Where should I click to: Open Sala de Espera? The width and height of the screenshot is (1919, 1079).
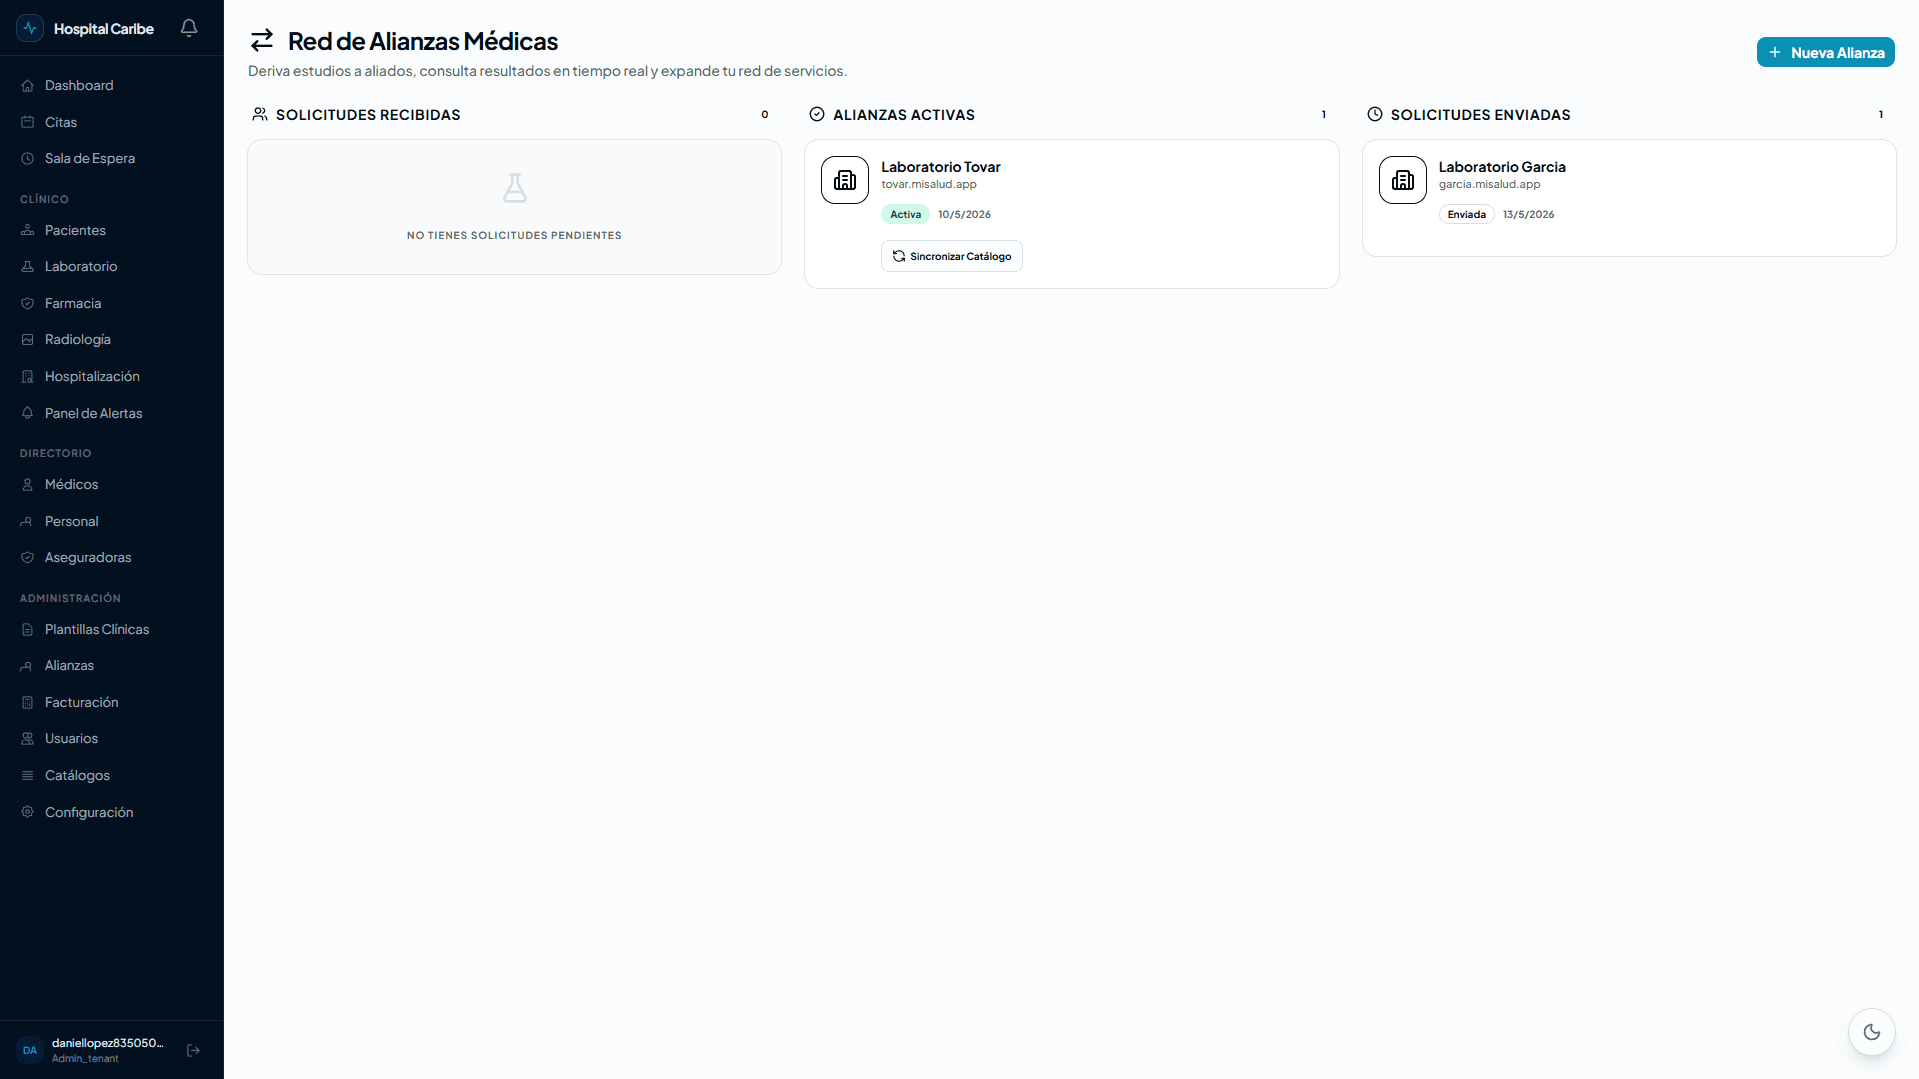pos(112,159)
